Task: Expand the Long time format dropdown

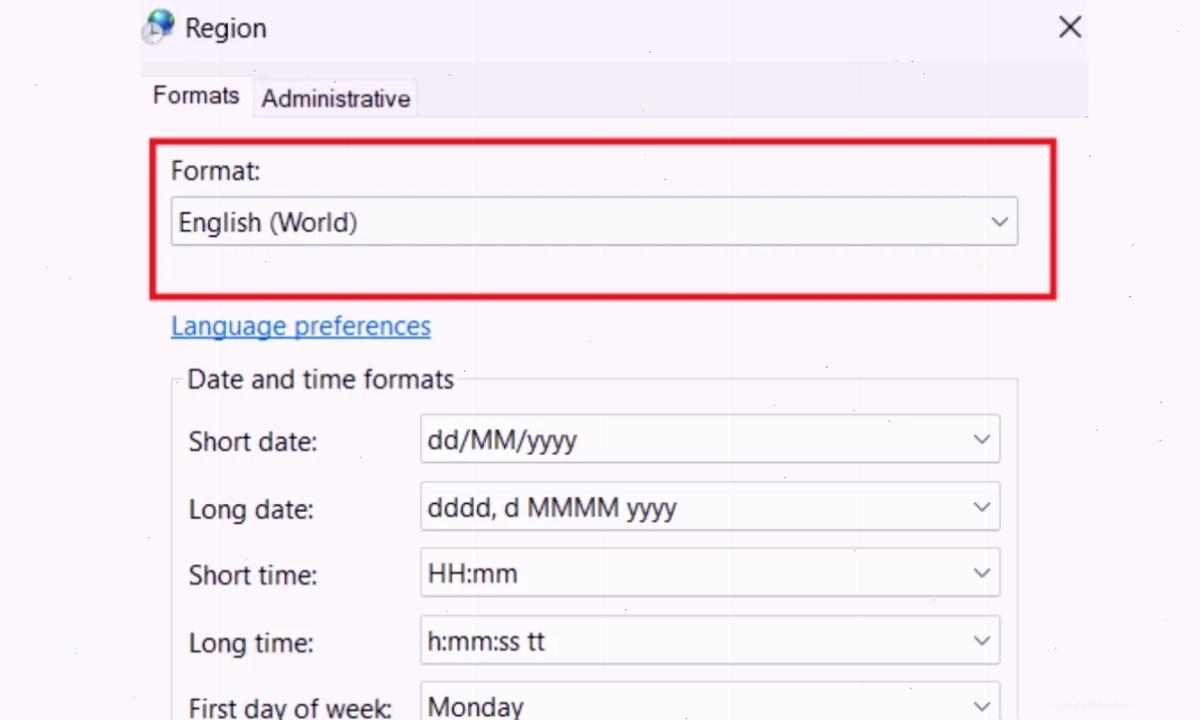Action: (x=710, y=641)
